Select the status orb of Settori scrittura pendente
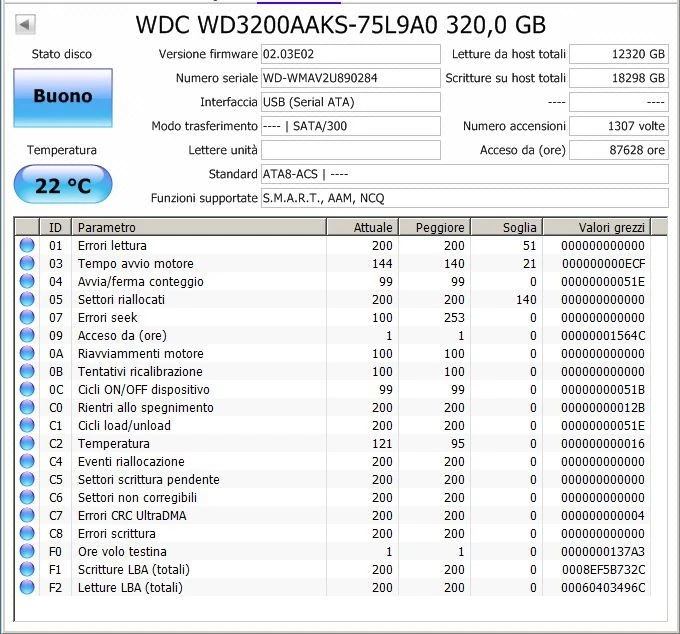Screen dimensions: 680x634 [27, 479]
